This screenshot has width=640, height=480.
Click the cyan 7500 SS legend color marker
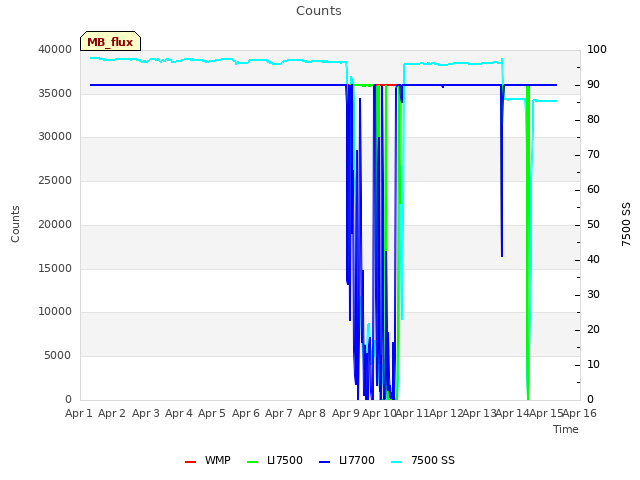[x=397, y=462]
